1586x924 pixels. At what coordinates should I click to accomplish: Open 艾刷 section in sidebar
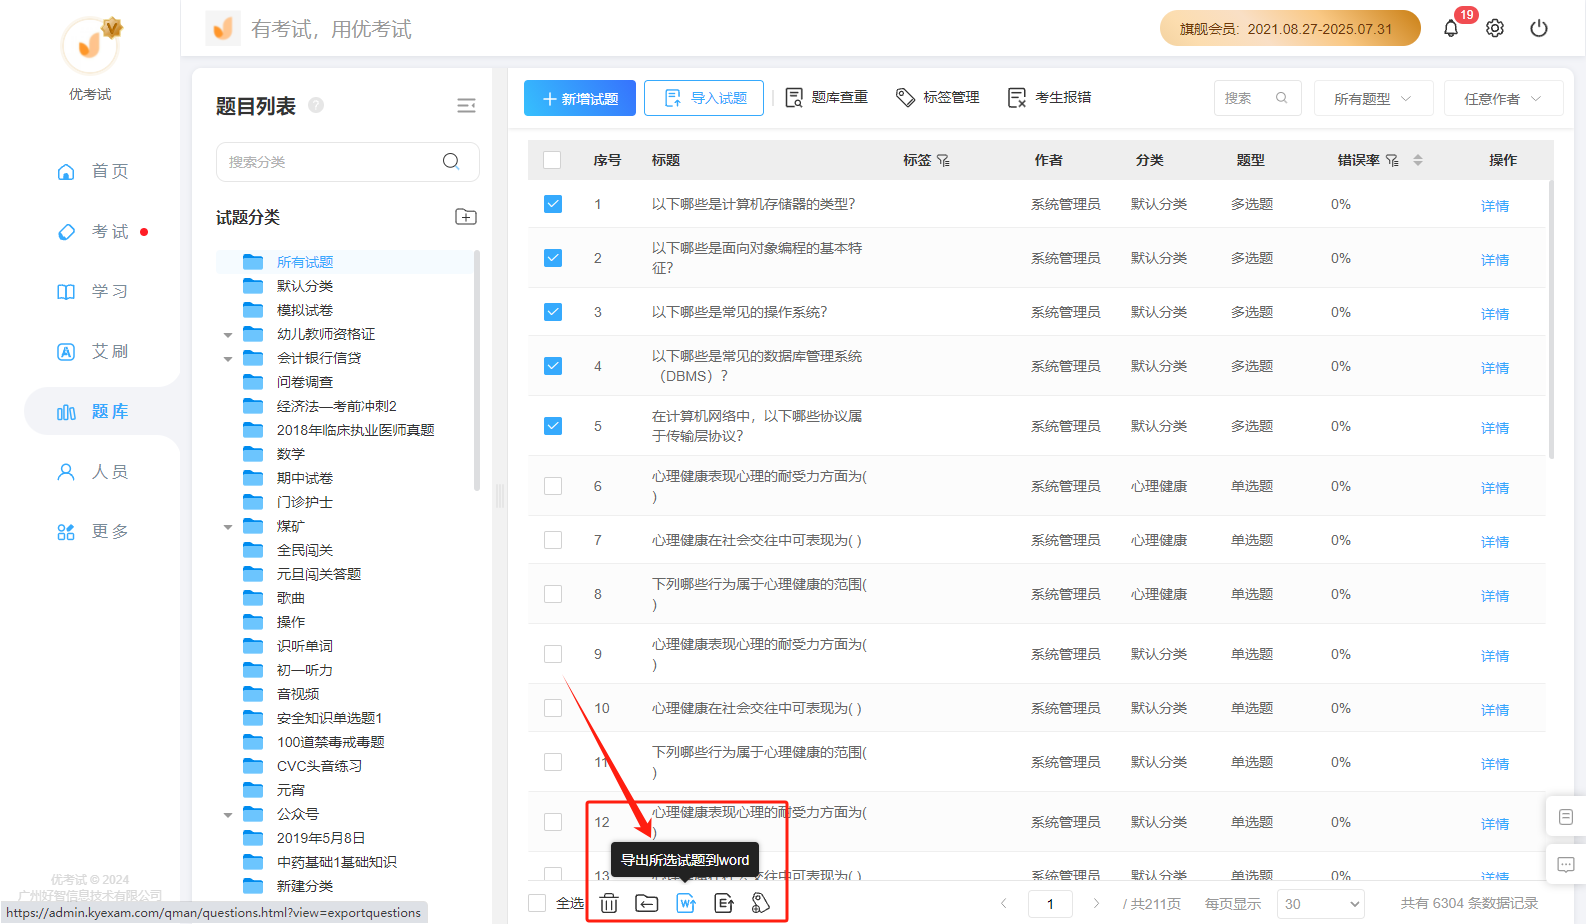pyautogui.click(x=93, y=351)
